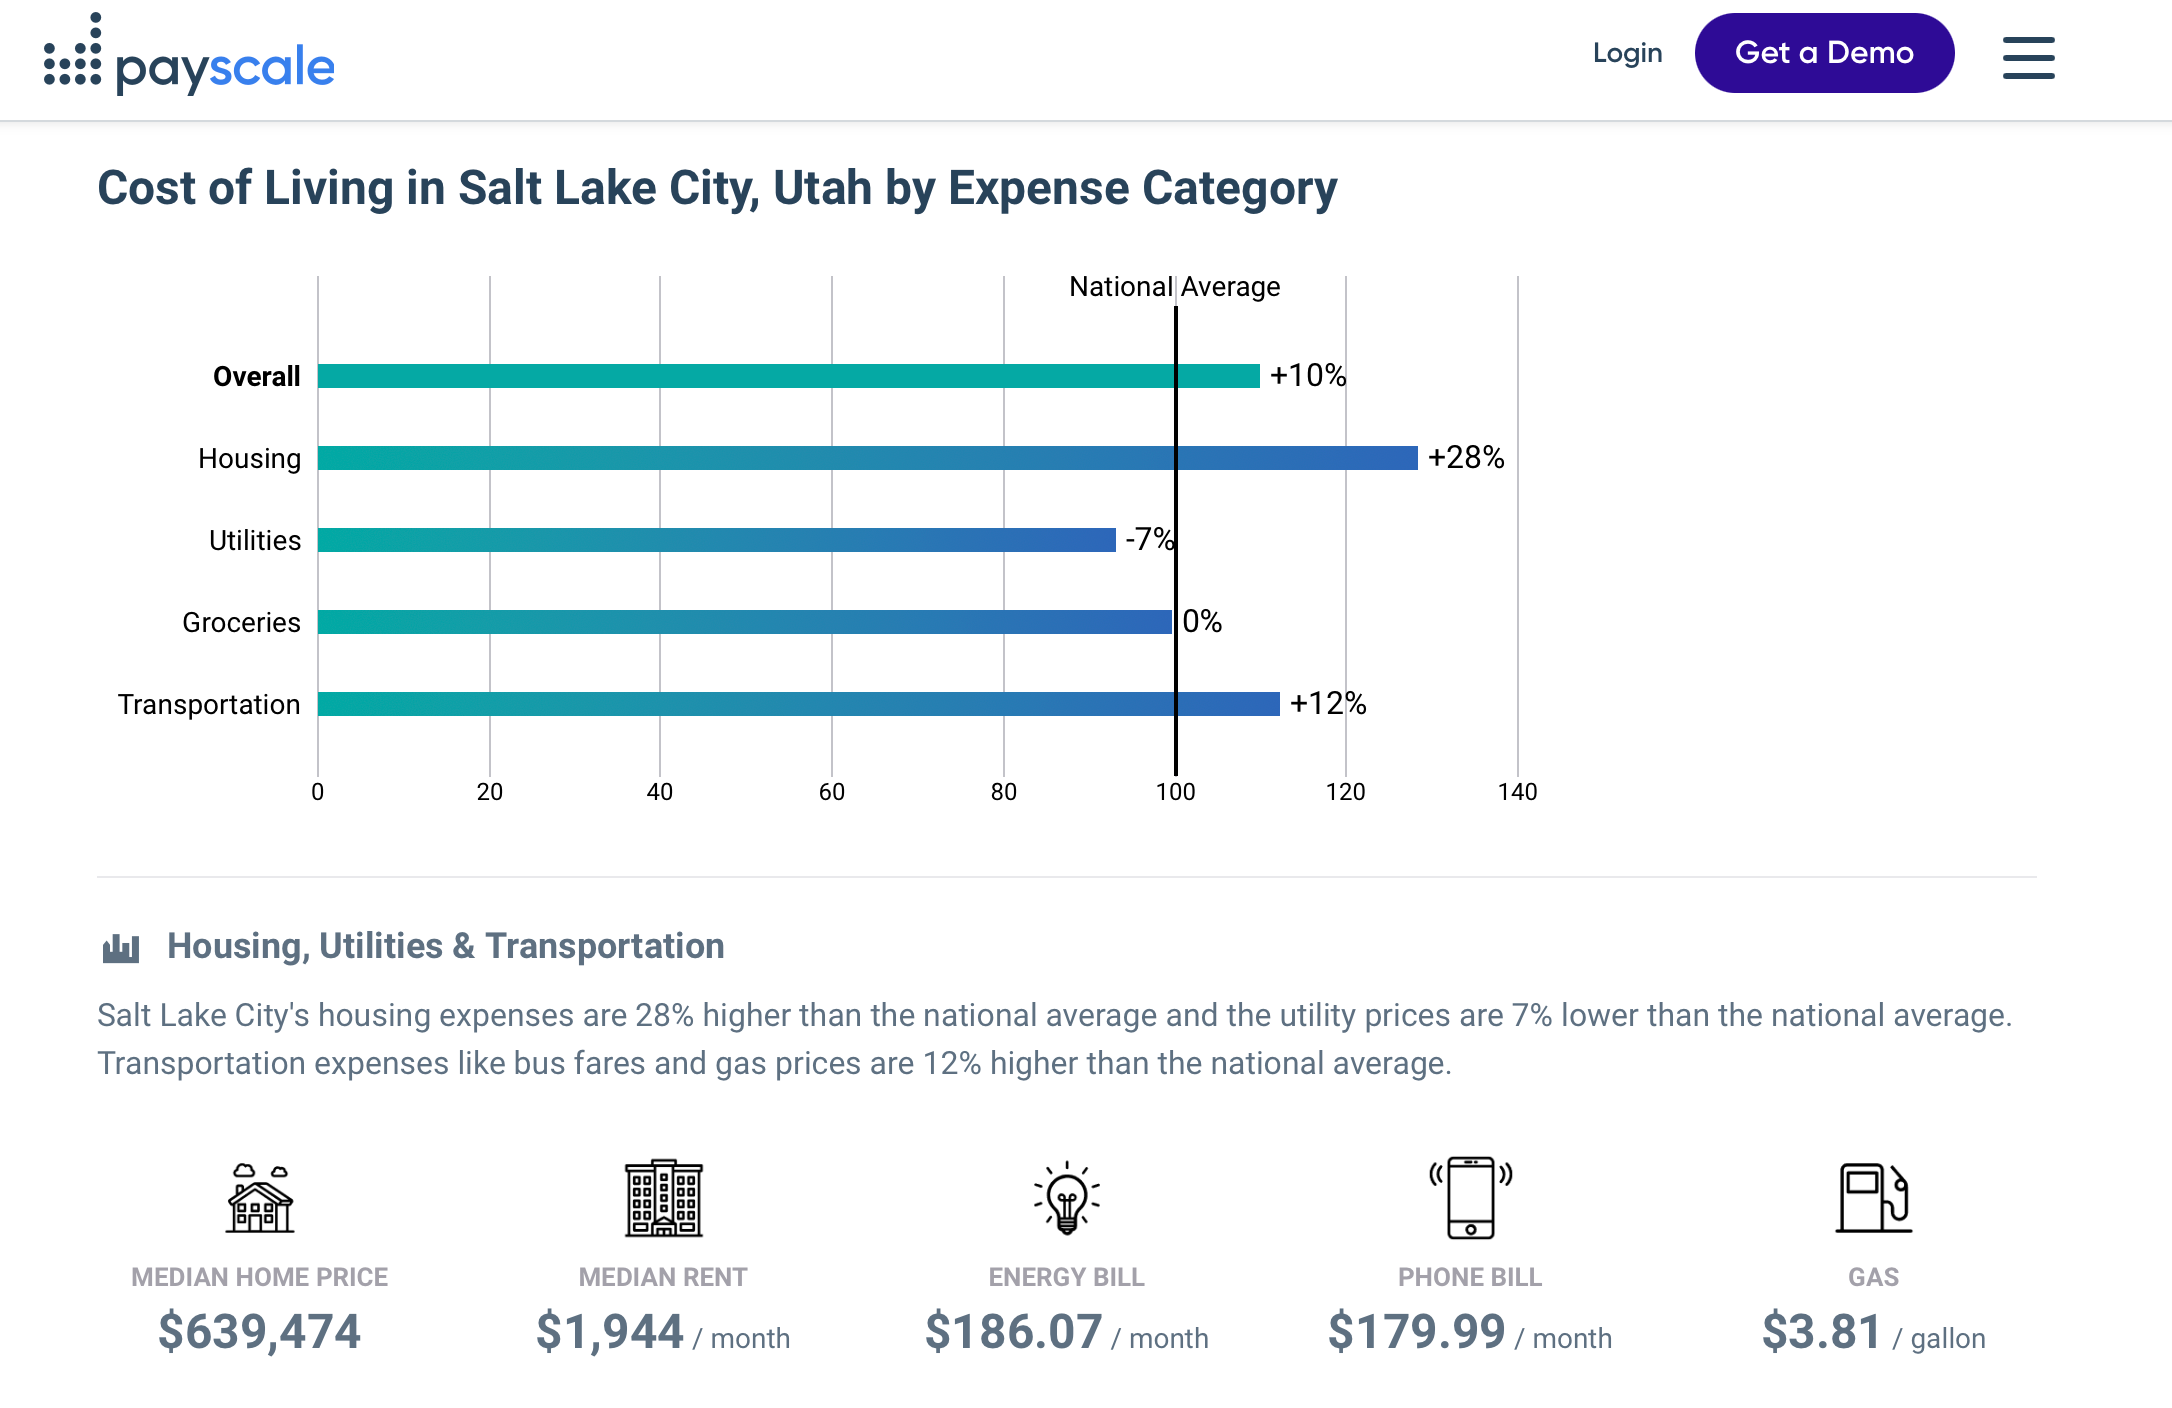Click the Login link
Screen dimensions: 2172x1408
pos(1627,53)
